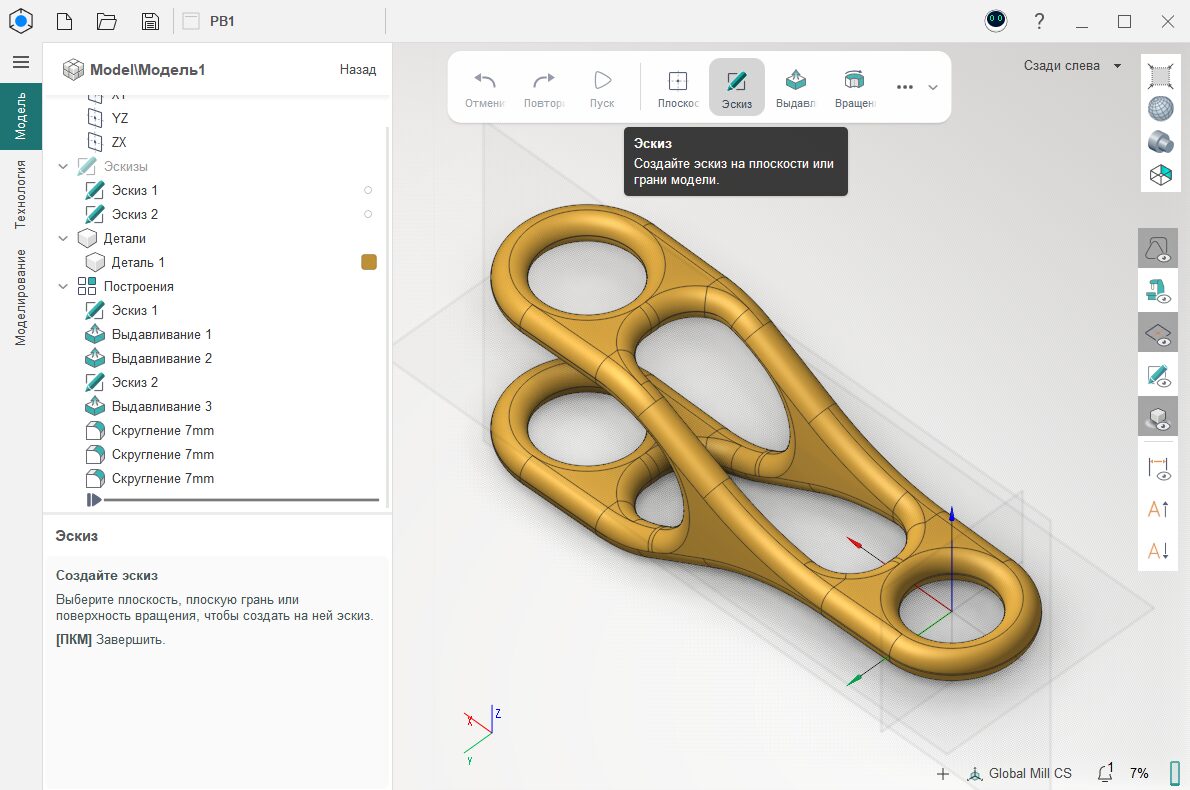Collapse the Построения tree node
The width and height of the screenshot is (1190, 790).
pyautogui.click(x=64, y=287)
